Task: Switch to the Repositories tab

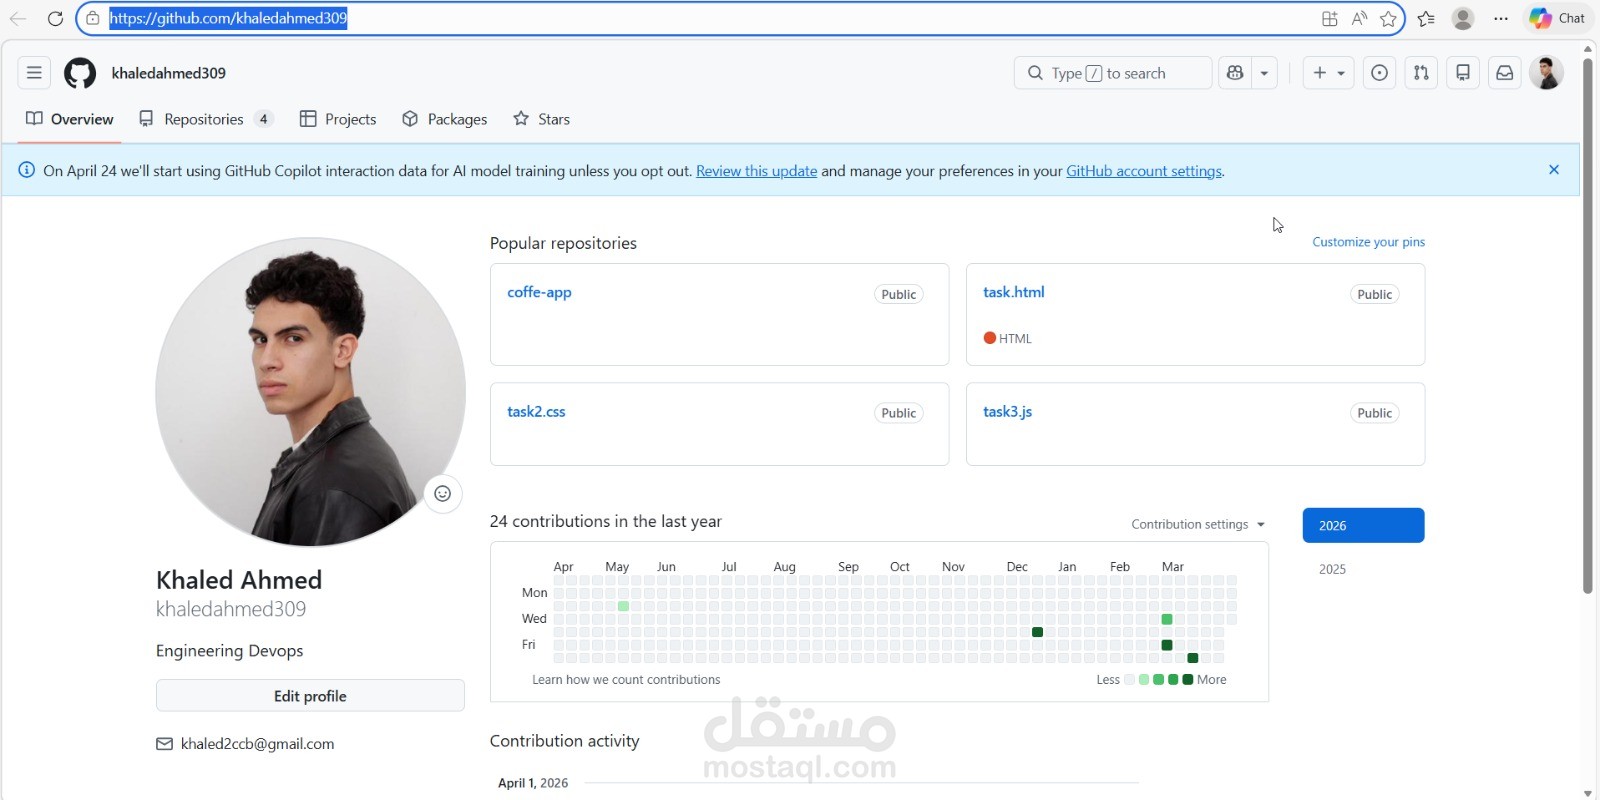Action: pyautogui.click(x=206, y=119)
